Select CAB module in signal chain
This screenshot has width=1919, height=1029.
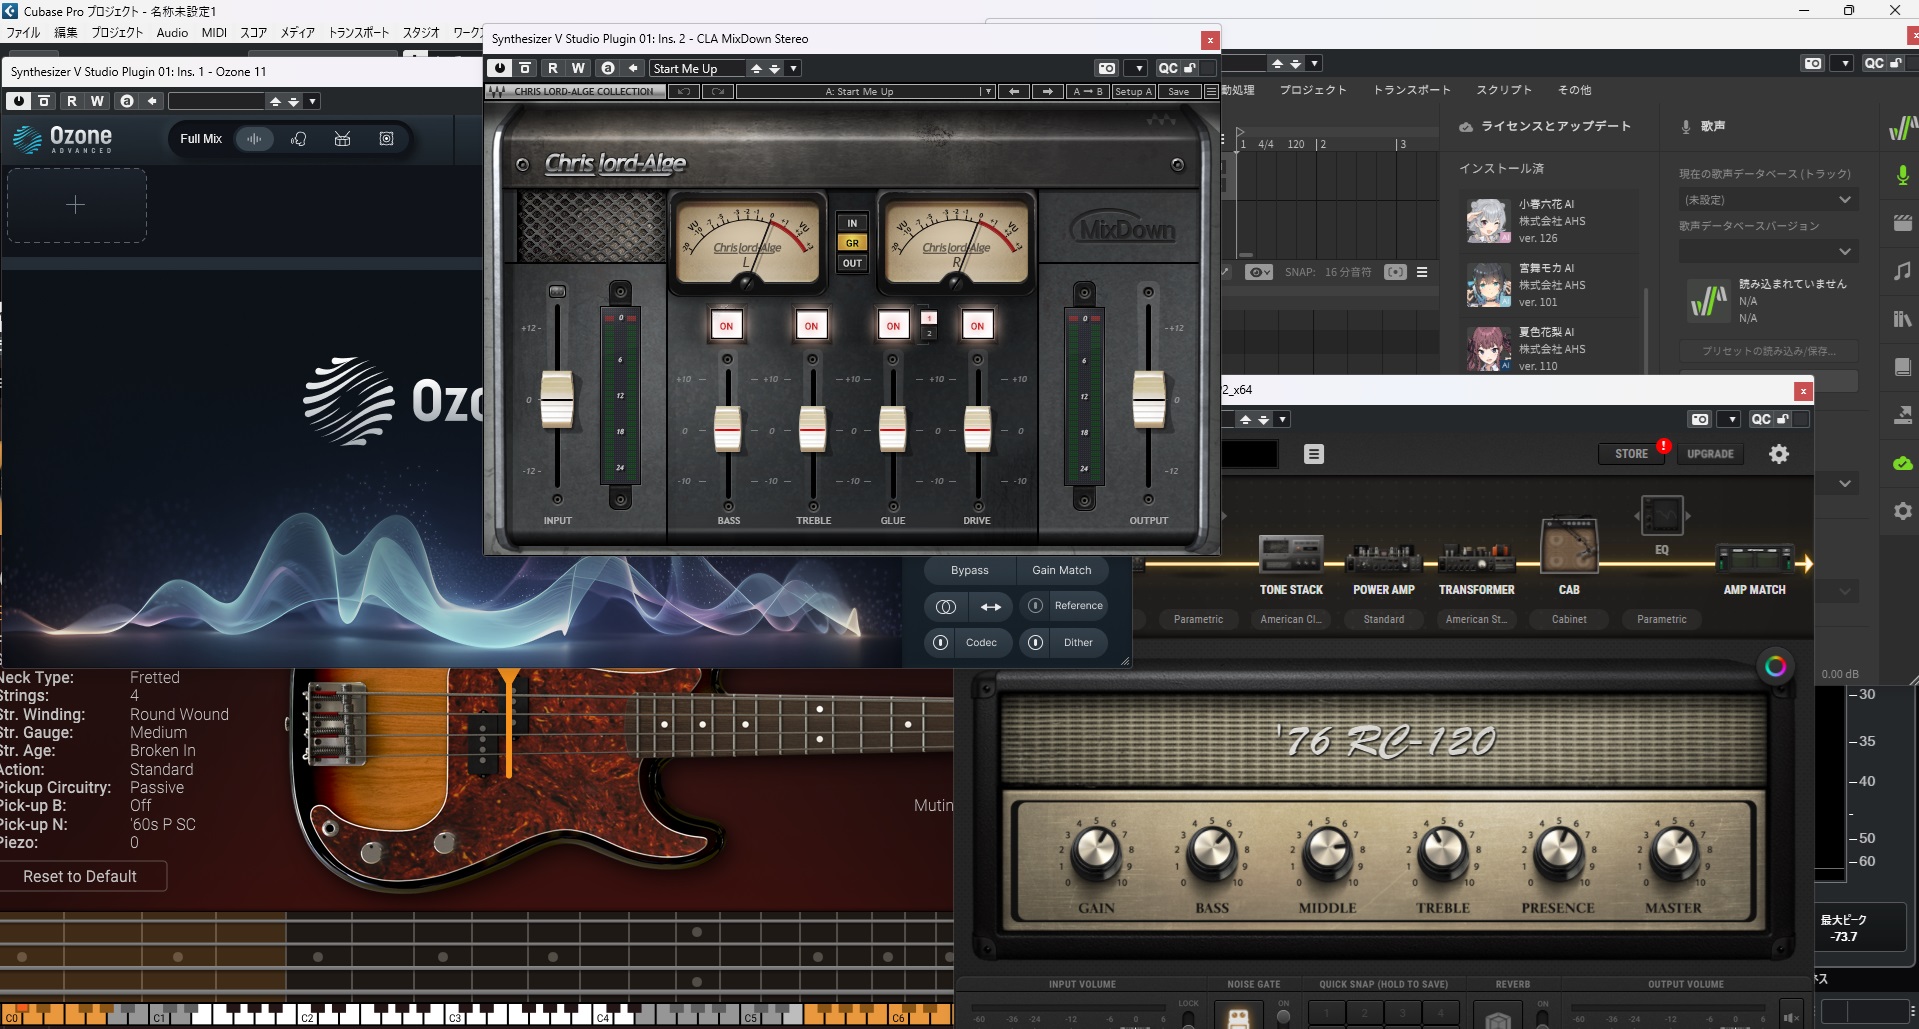[x=1569, y=556]
